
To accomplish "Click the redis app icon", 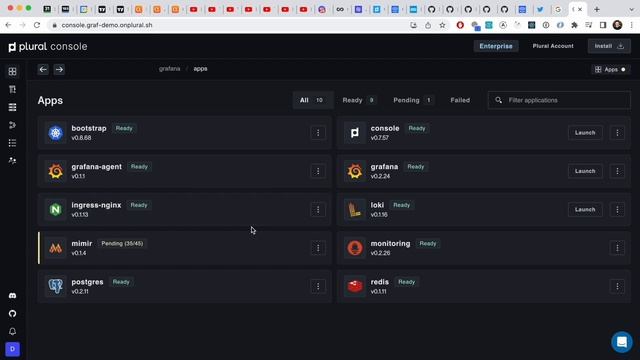I will (x=355, y=286).
